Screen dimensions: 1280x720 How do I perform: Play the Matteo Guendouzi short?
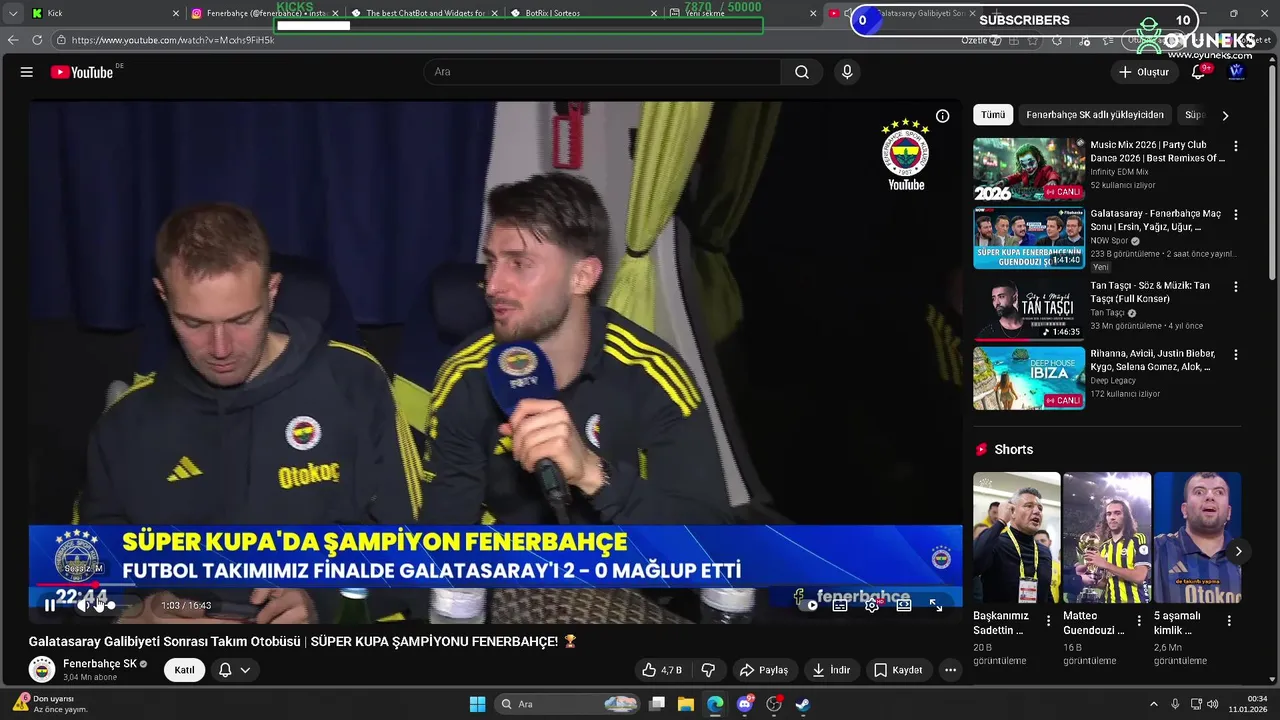[1107, 538]
